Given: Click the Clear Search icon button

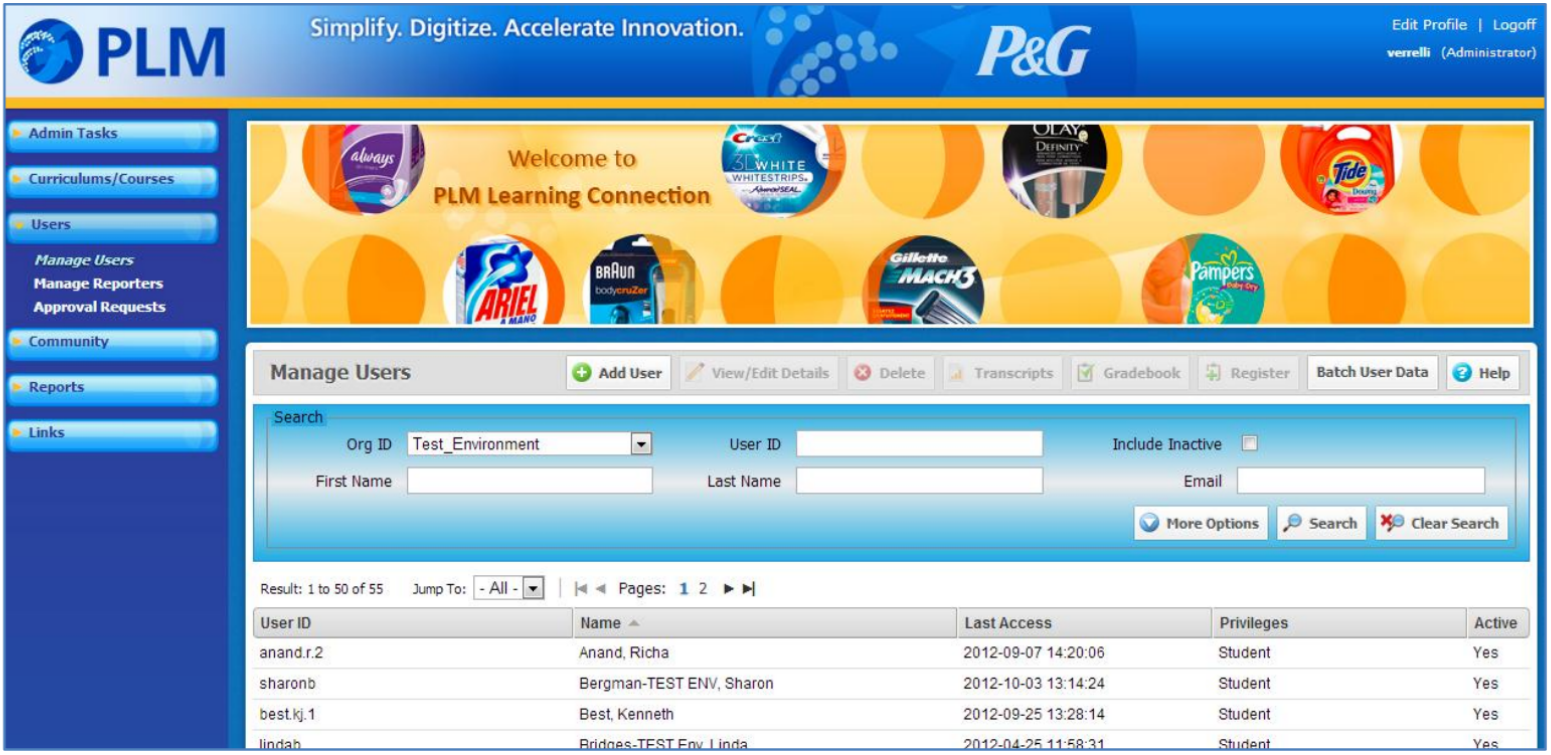Looking at the screenshot, I should (1392, 523).
